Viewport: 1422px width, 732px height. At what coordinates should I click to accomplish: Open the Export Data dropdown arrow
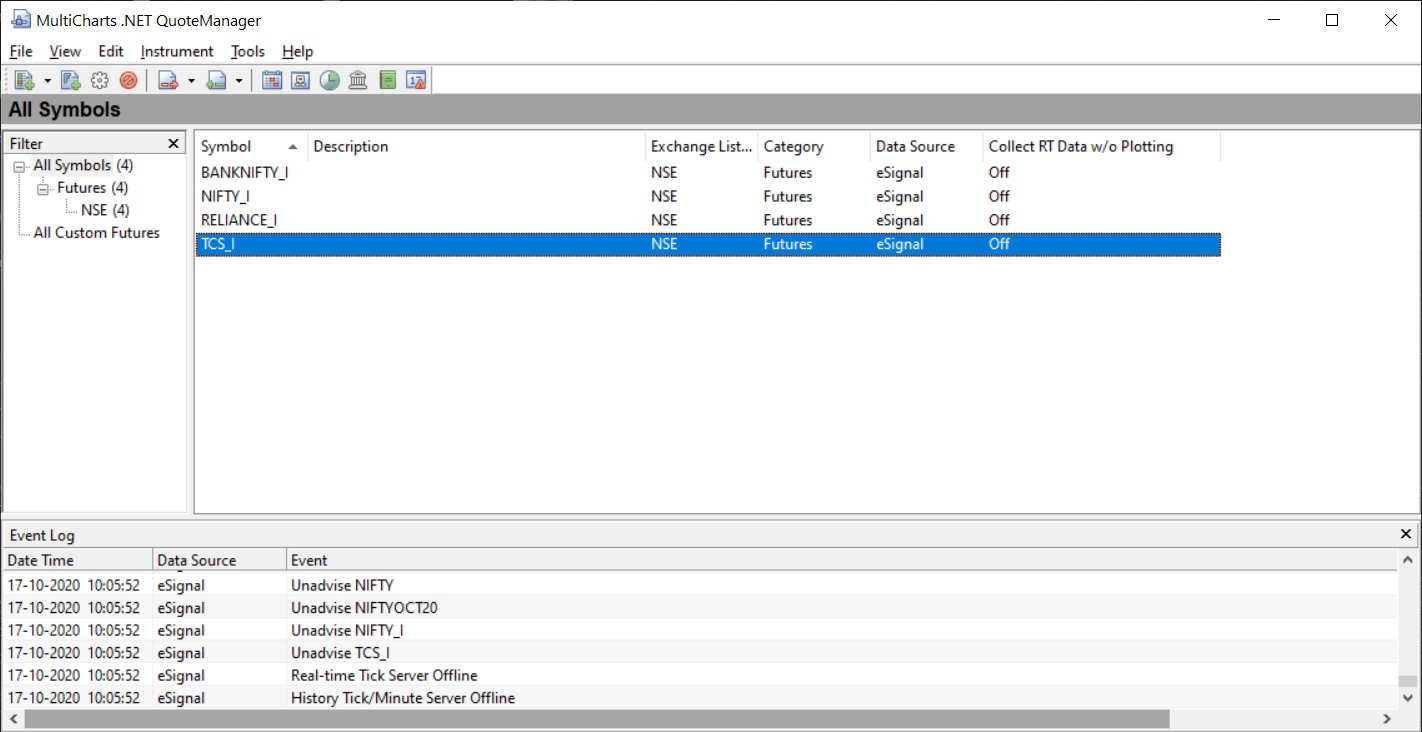(239, 81)
